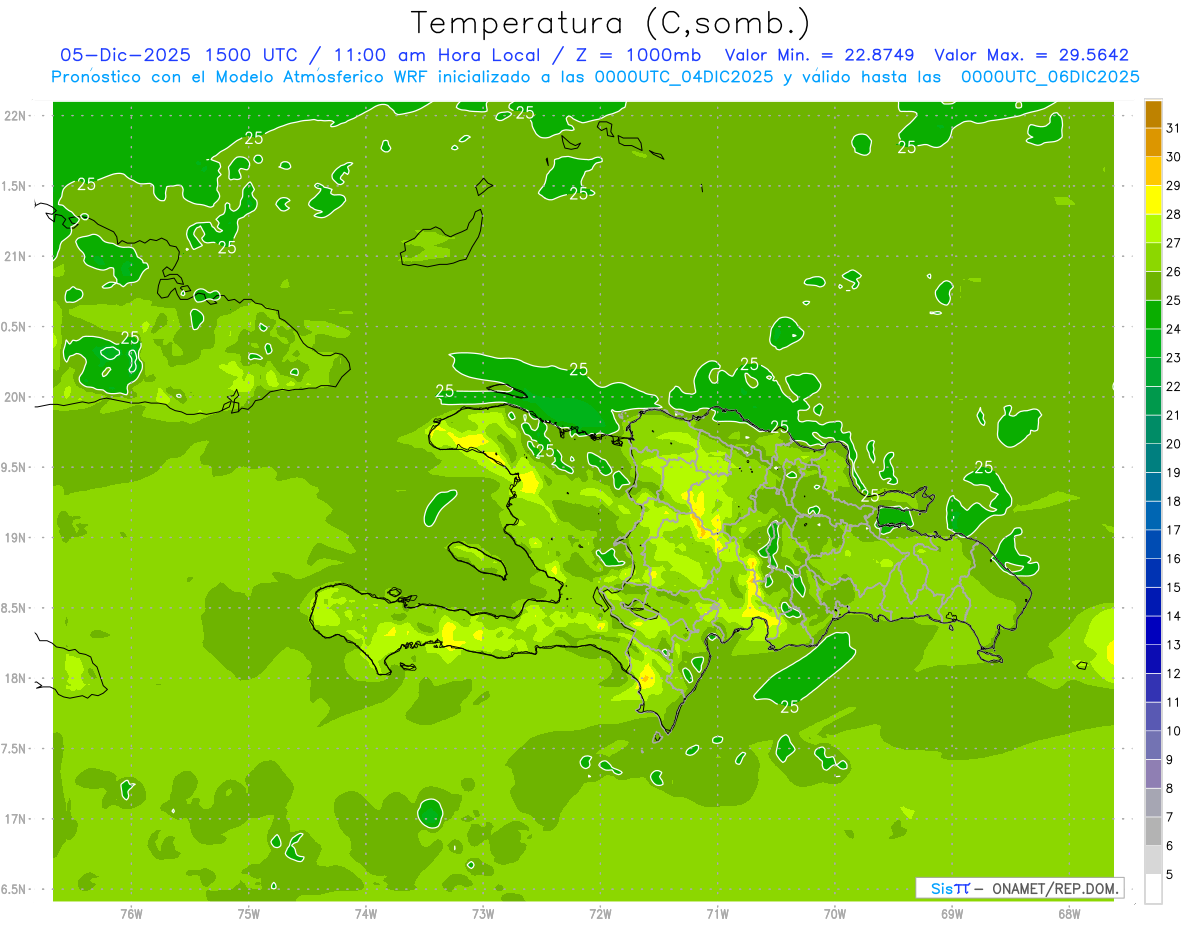Viewport: 1200px width, 927px height.
Task: Click the '15' label on the color scale
Action: pyautogui.click(x=1173, y=588)
